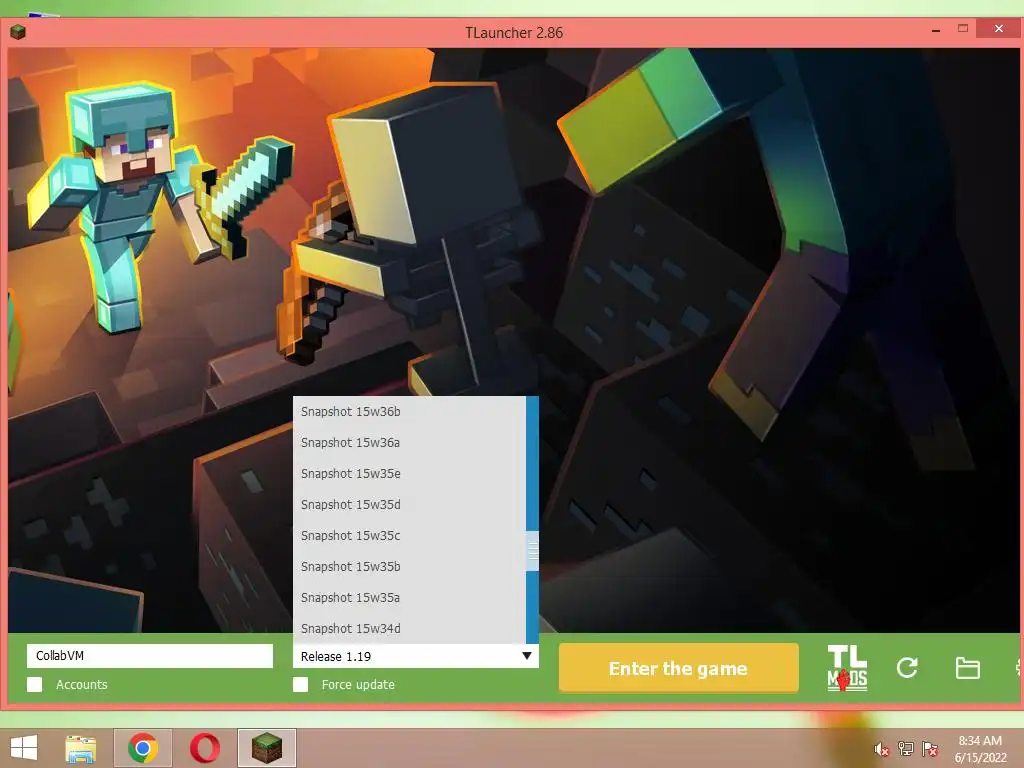Maximize the TLauncher window

coord(963,29)
